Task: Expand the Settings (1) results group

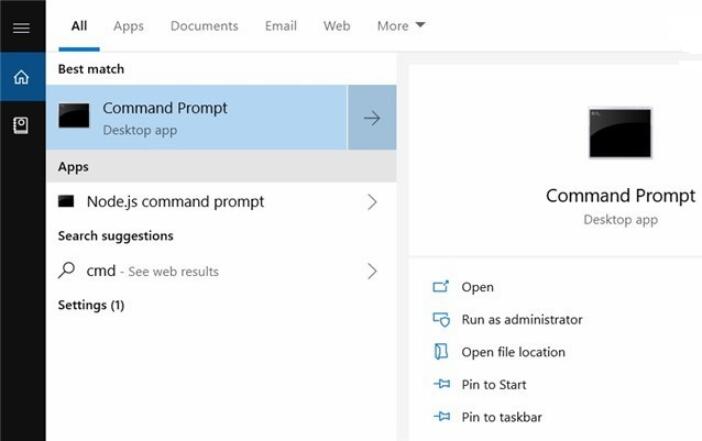Action: [x=91, y=305]
